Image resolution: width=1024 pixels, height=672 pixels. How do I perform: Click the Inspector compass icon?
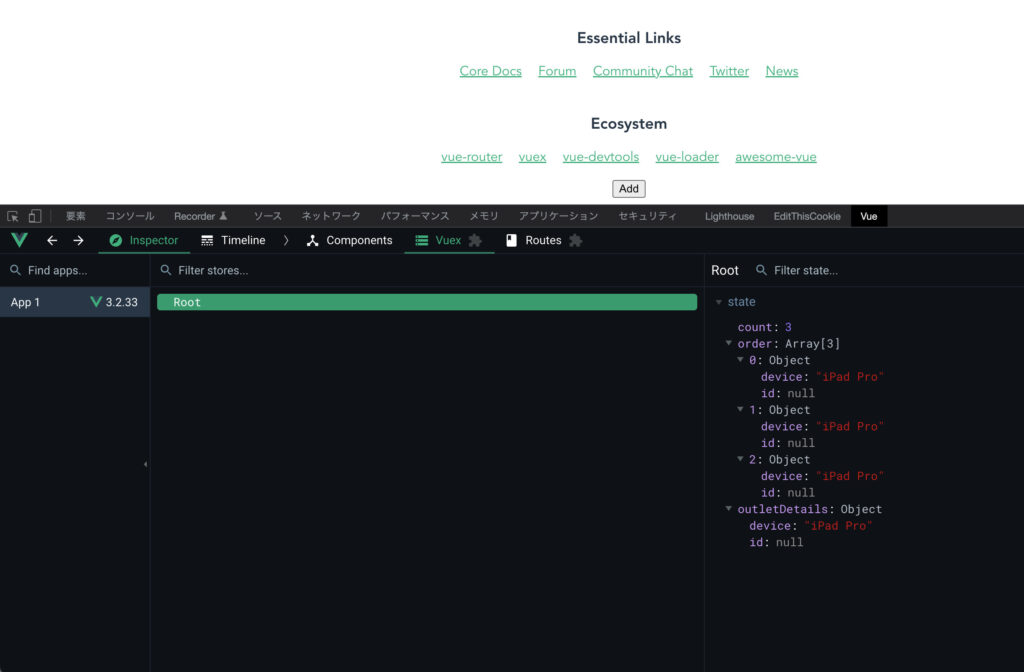(x=116, y=240)
